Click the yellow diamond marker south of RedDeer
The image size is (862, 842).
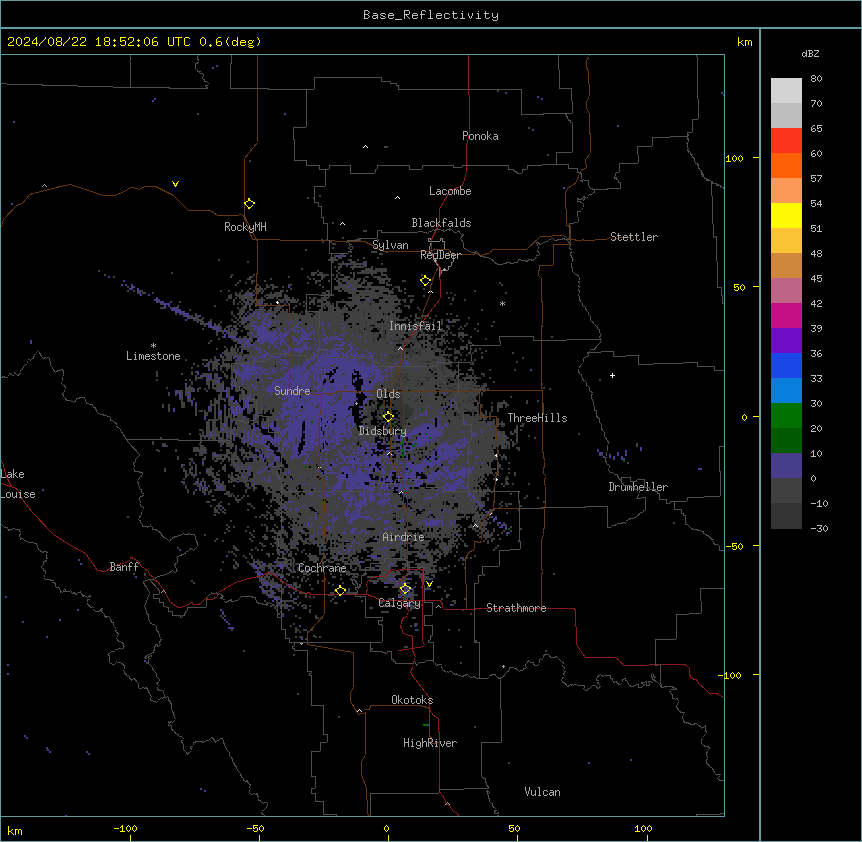425,281
